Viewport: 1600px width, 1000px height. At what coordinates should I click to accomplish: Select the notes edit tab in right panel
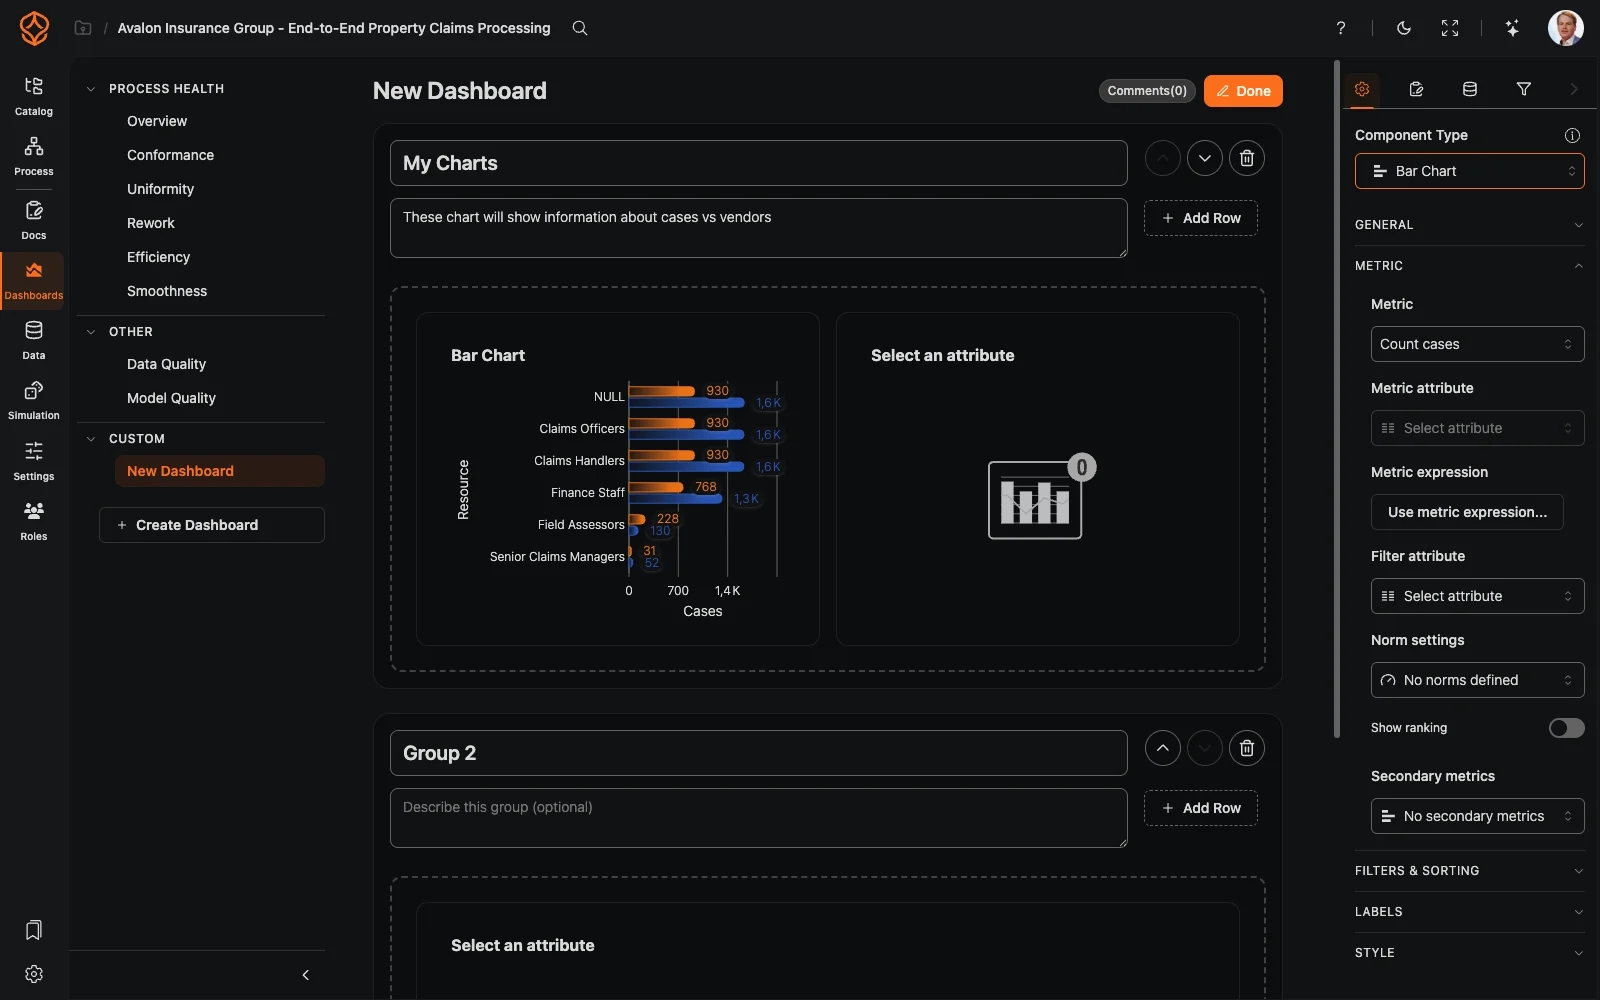[x=1416, y=89]
